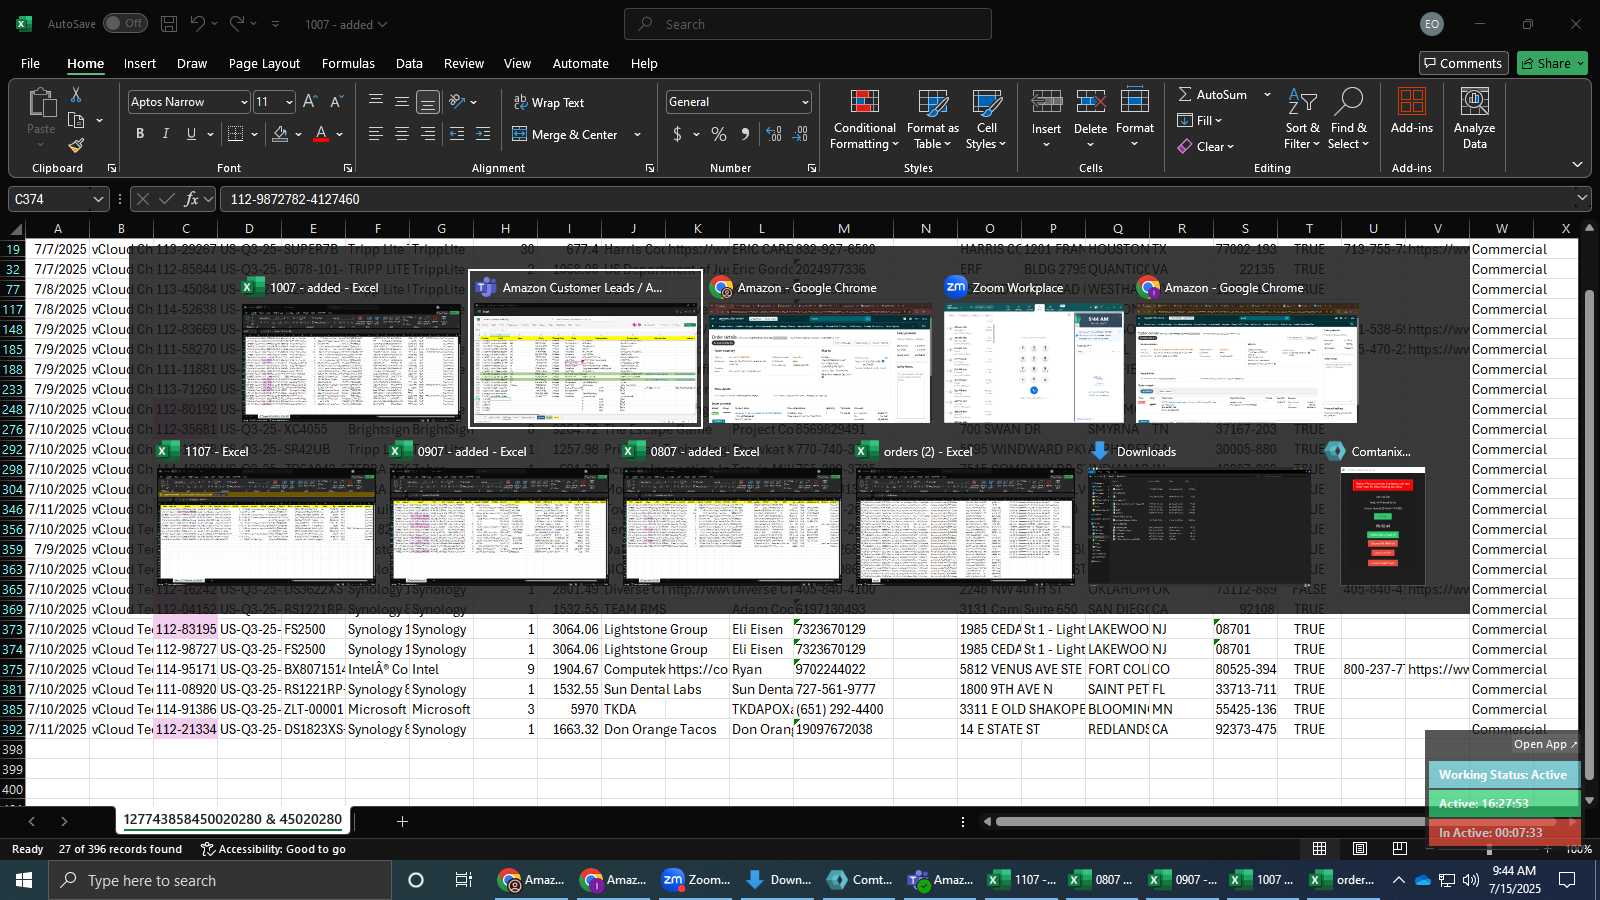Toggle Align Left in Alignment group
This screenshot has height=900, width=1600.
pos(376,134)
